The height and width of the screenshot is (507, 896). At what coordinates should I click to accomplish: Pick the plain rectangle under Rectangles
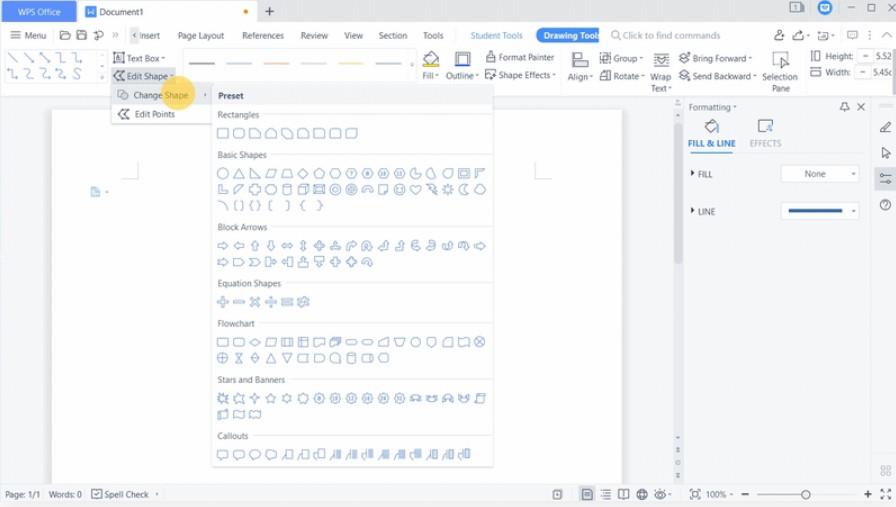[x=223, y=133]
